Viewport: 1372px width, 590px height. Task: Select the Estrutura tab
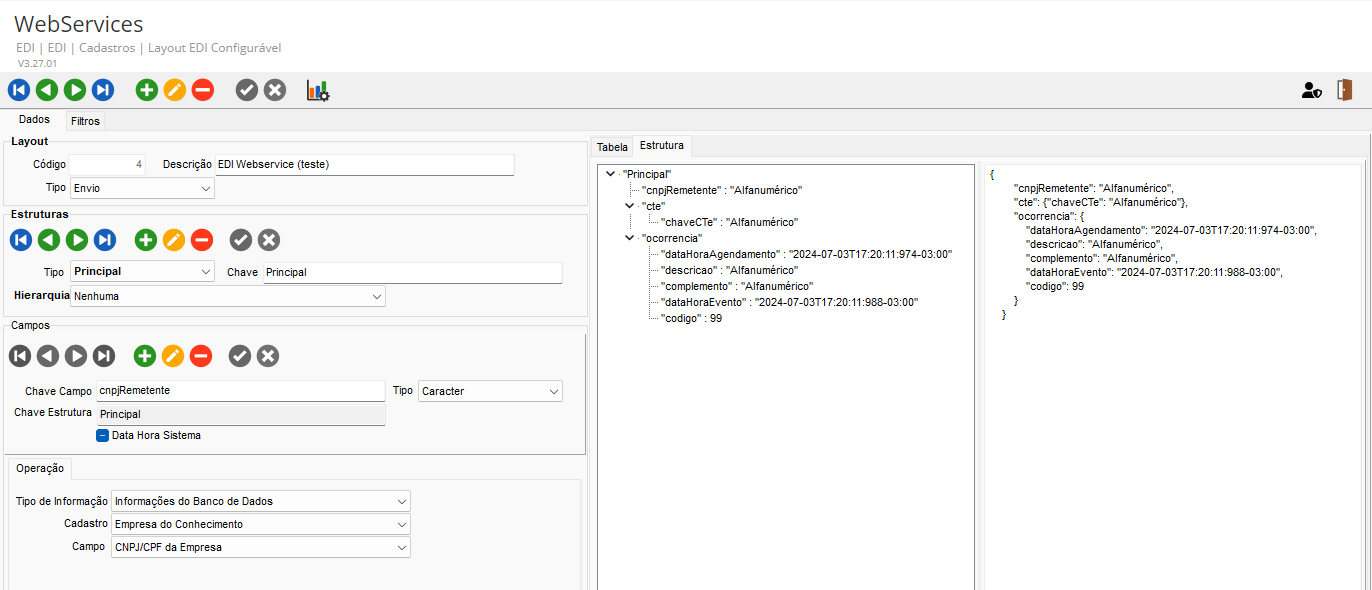click(x=662, y=146)
